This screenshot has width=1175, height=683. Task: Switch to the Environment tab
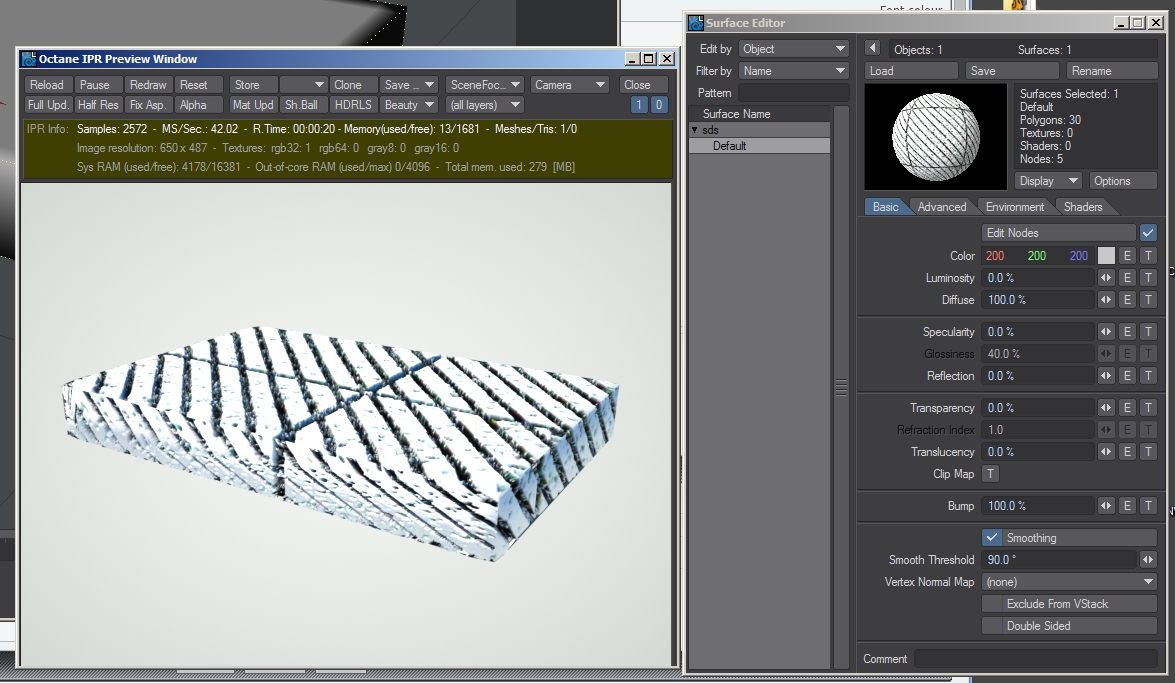[x=1015, y=207]
